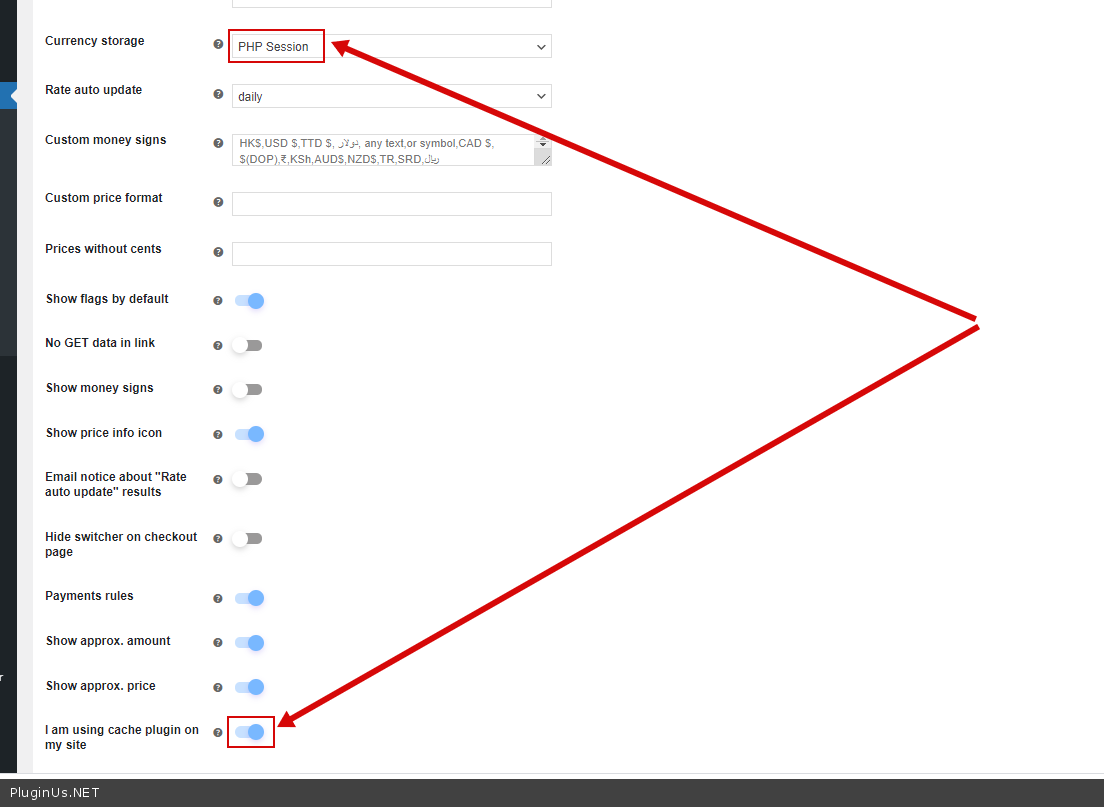Click help icon for Custom price format

tap(218, 202)
